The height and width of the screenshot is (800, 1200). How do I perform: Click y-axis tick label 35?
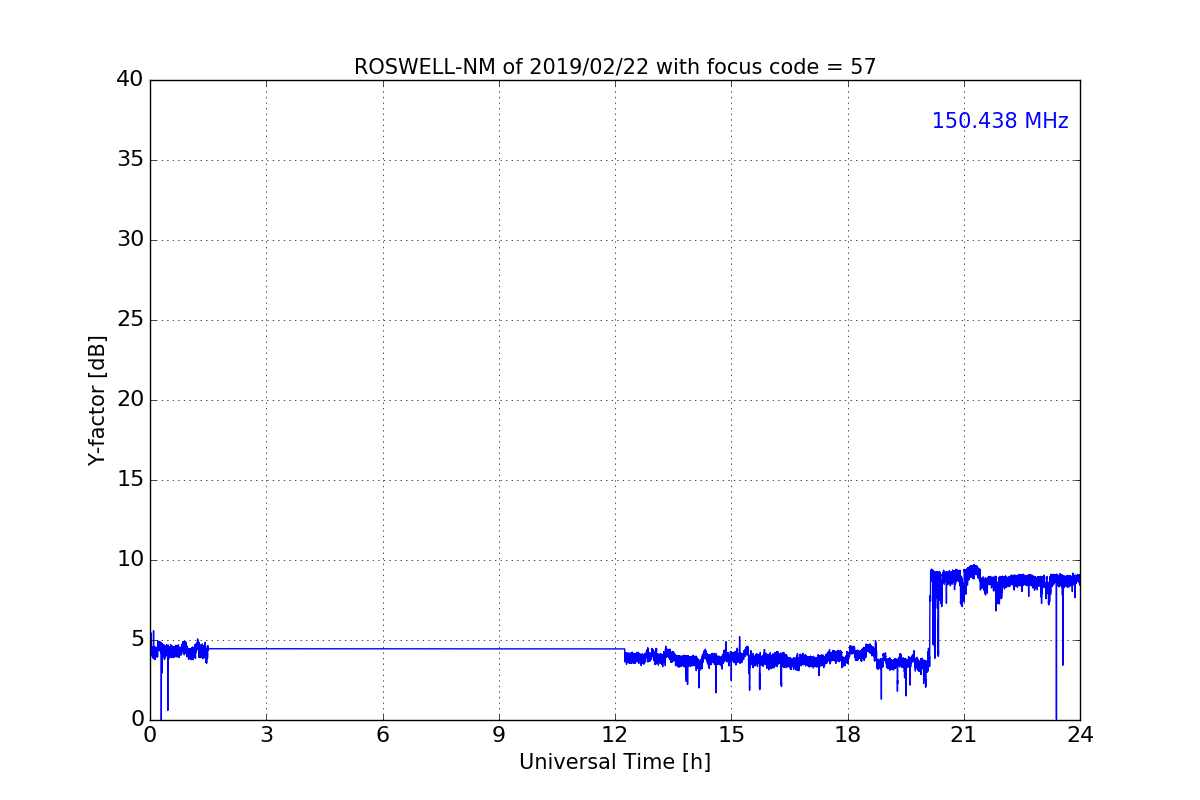(x=130, y=160)
